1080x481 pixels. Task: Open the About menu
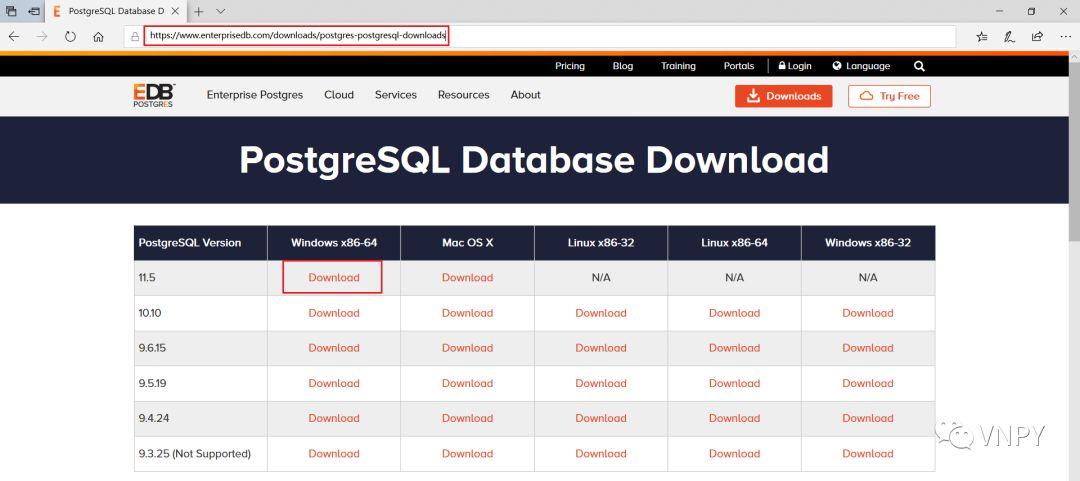click(526, 95)
